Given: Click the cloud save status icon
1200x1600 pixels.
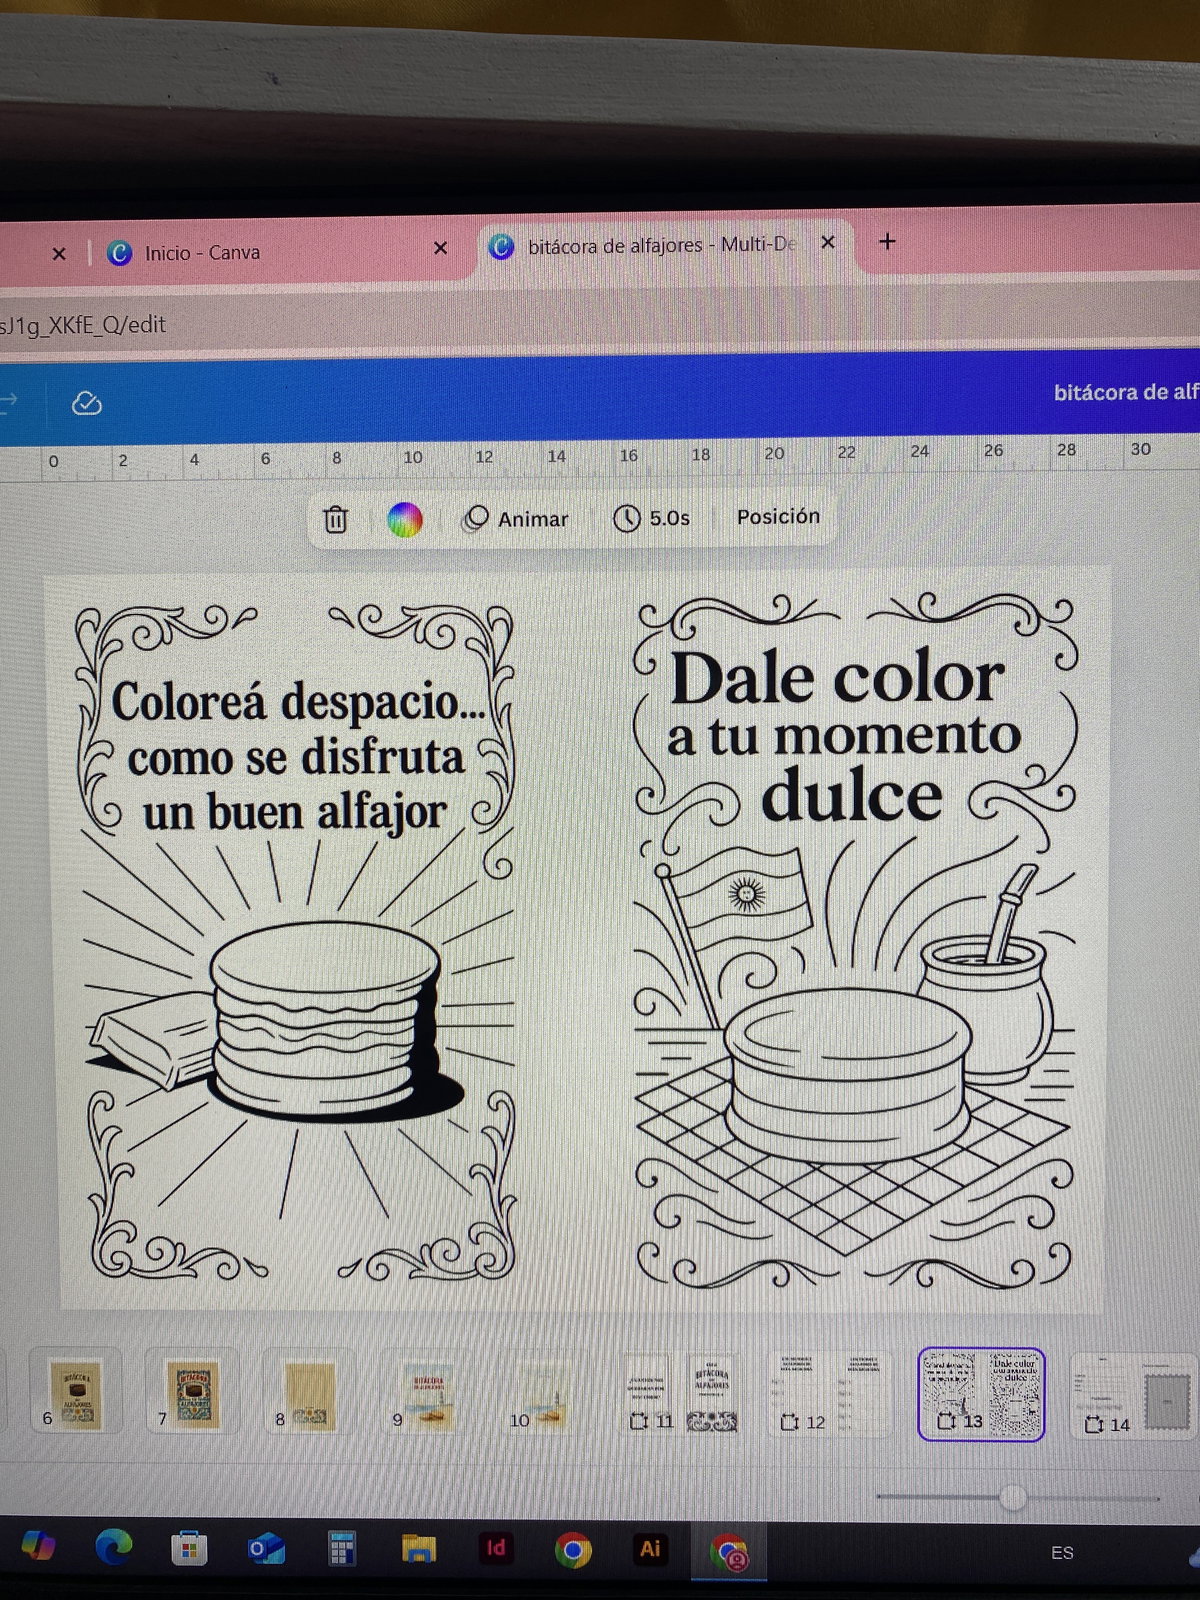Looking at the screenshot, I should pos(87,403).
